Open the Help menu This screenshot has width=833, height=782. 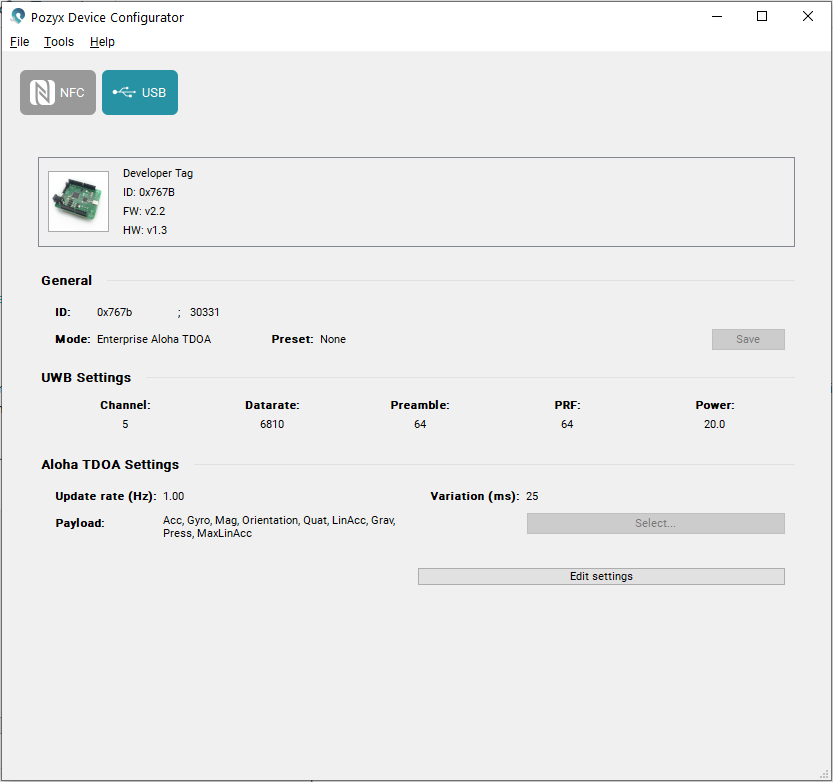[x=102, y=42]
